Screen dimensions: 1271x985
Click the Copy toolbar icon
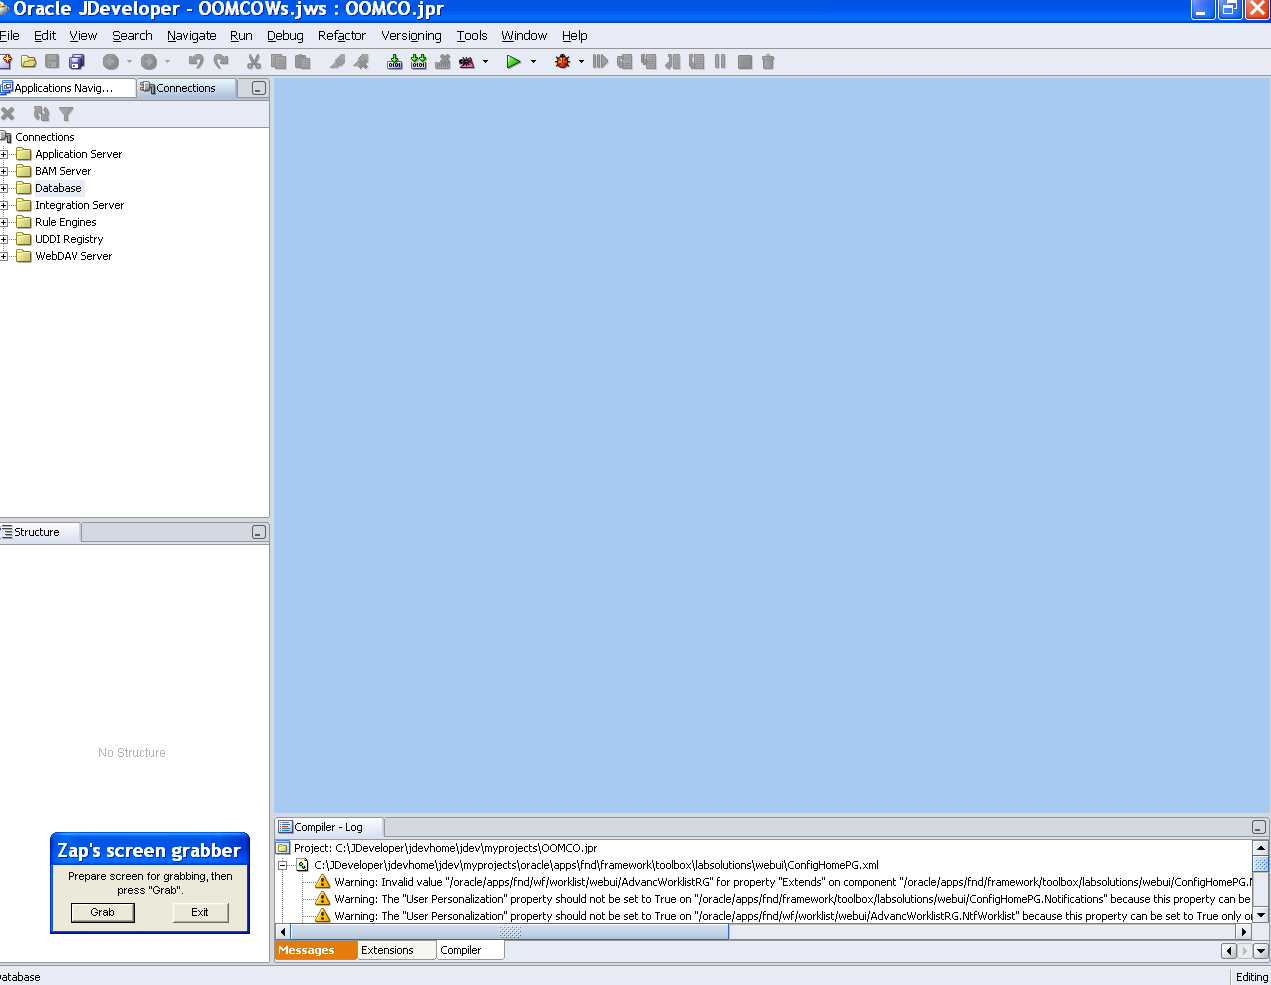pos(278,62)
